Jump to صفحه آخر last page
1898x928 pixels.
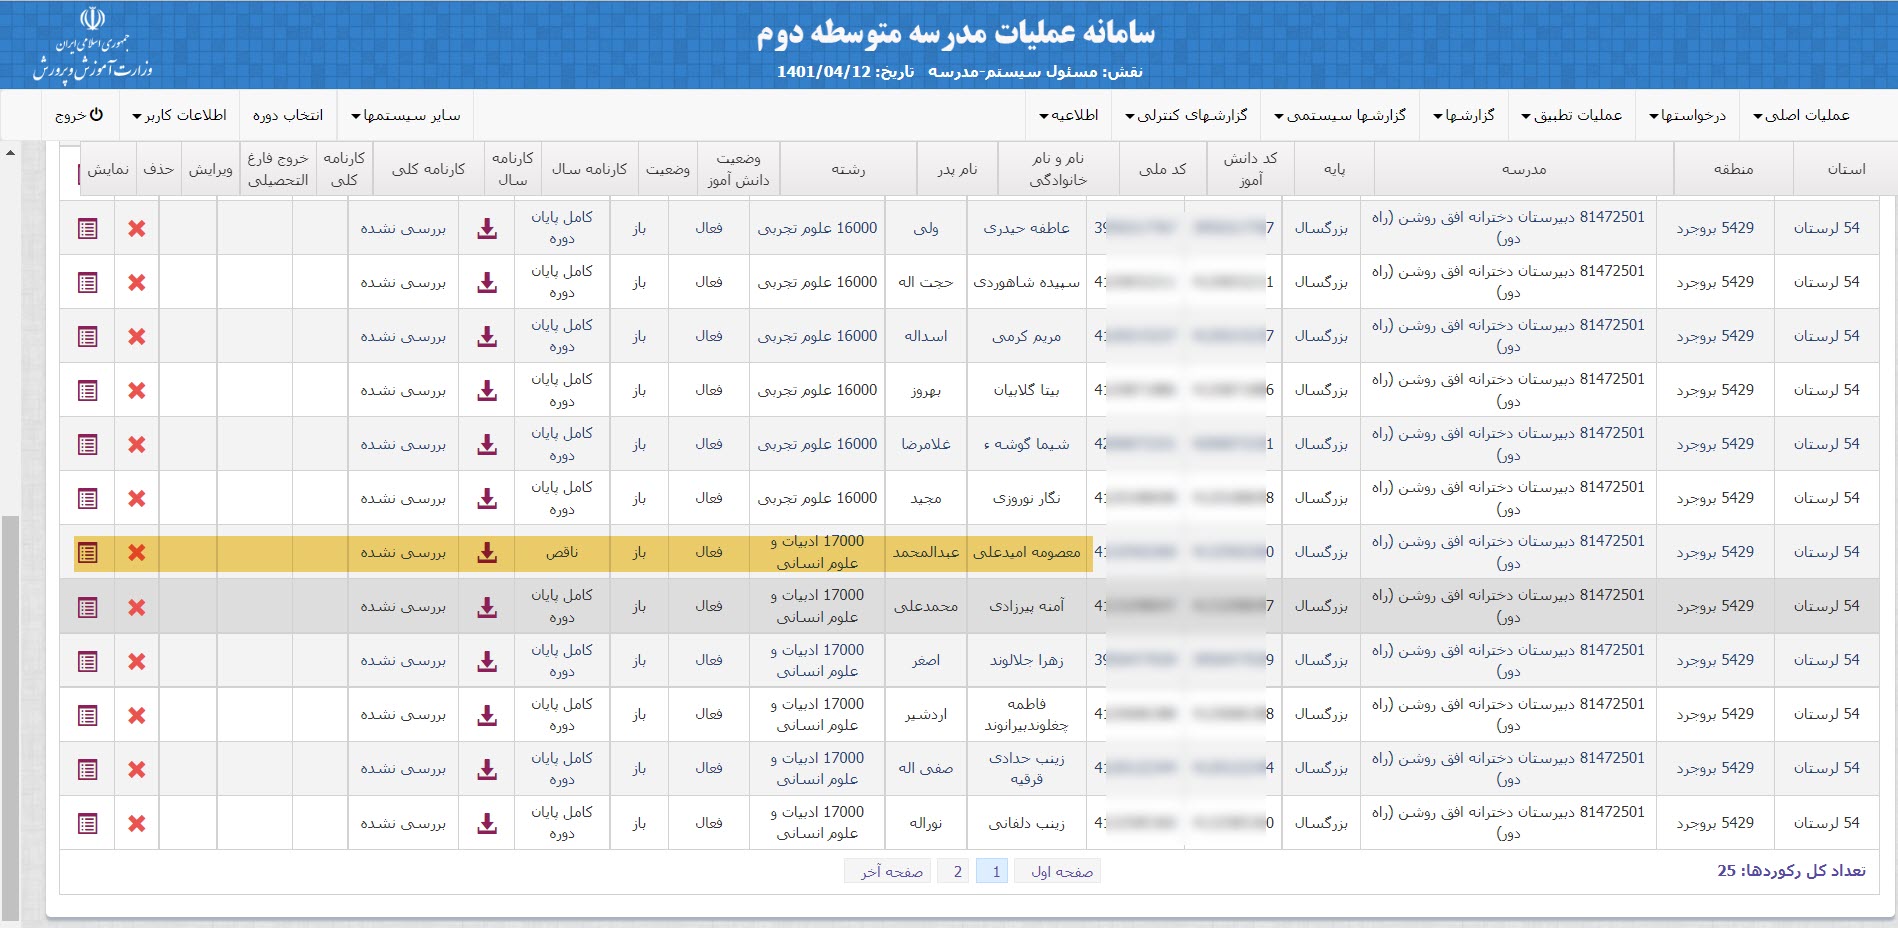coord(887,871)
